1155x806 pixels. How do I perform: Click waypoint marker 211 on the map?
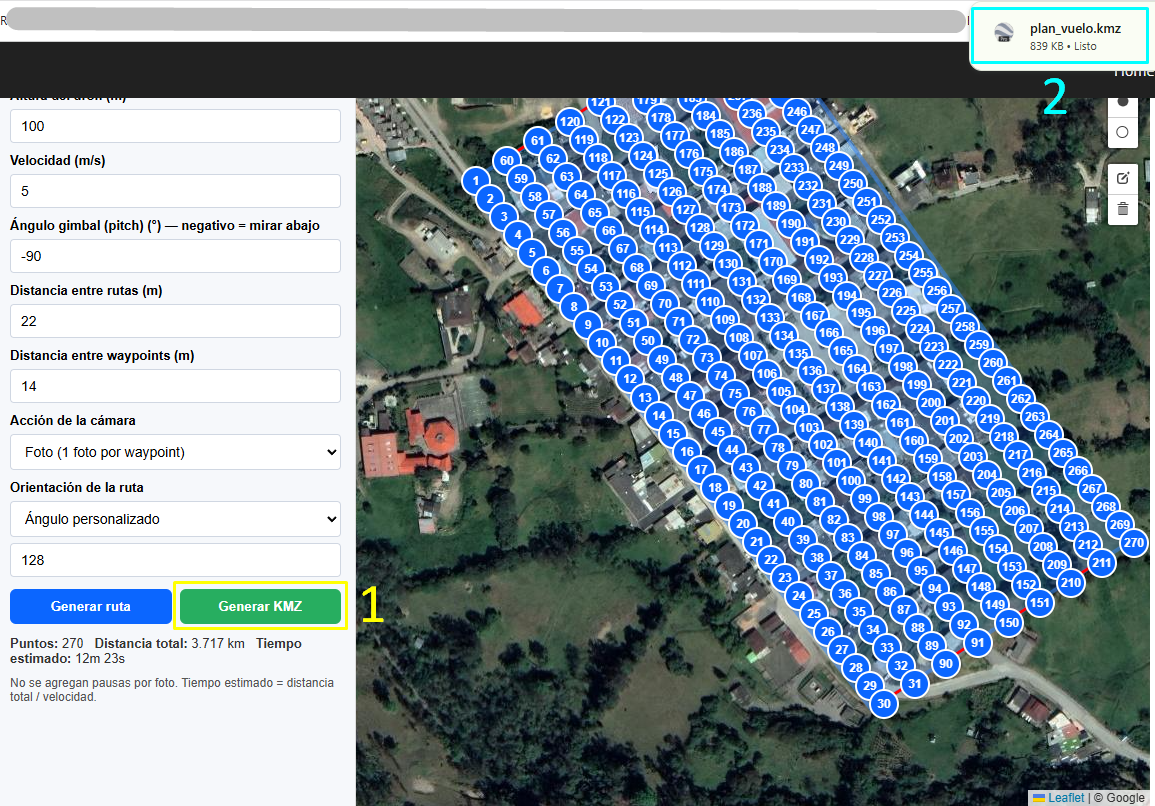(1101, 563)
